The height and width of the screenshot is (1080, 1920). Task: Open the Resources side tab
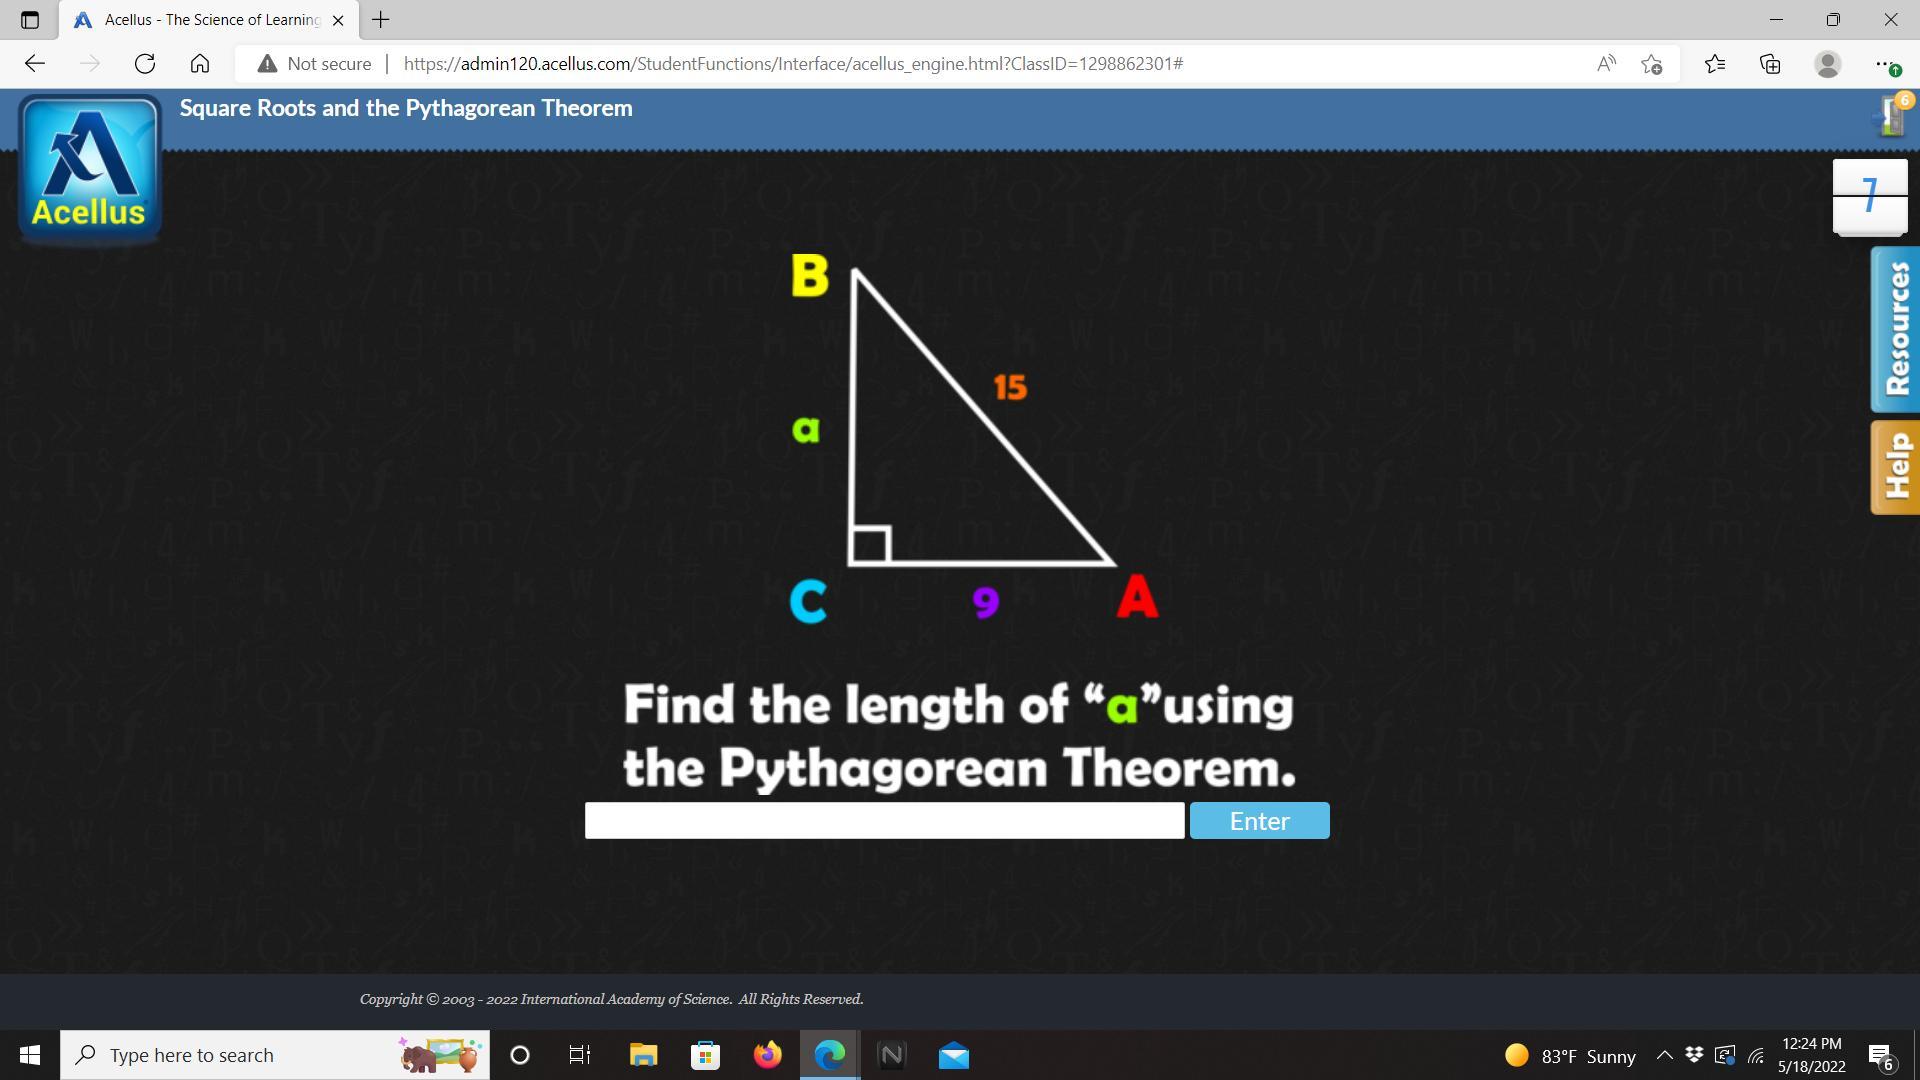1895,330
